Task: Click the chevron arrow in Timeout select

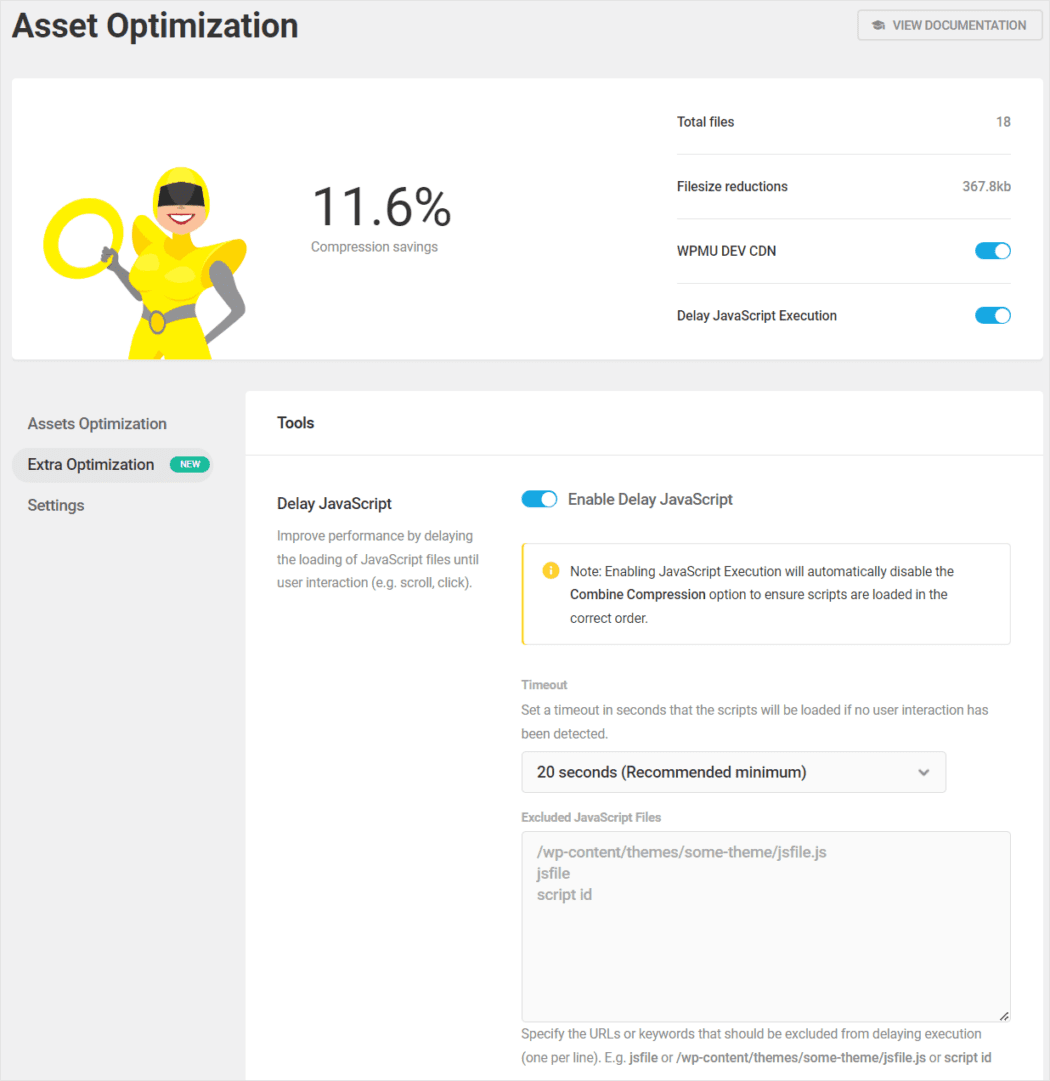Action: 923,772
